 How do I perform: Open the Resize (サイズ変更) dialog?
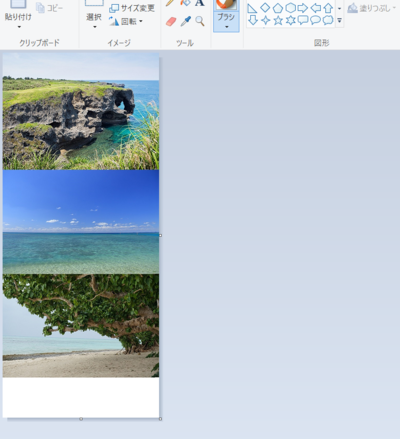click(x=132, y=8)
